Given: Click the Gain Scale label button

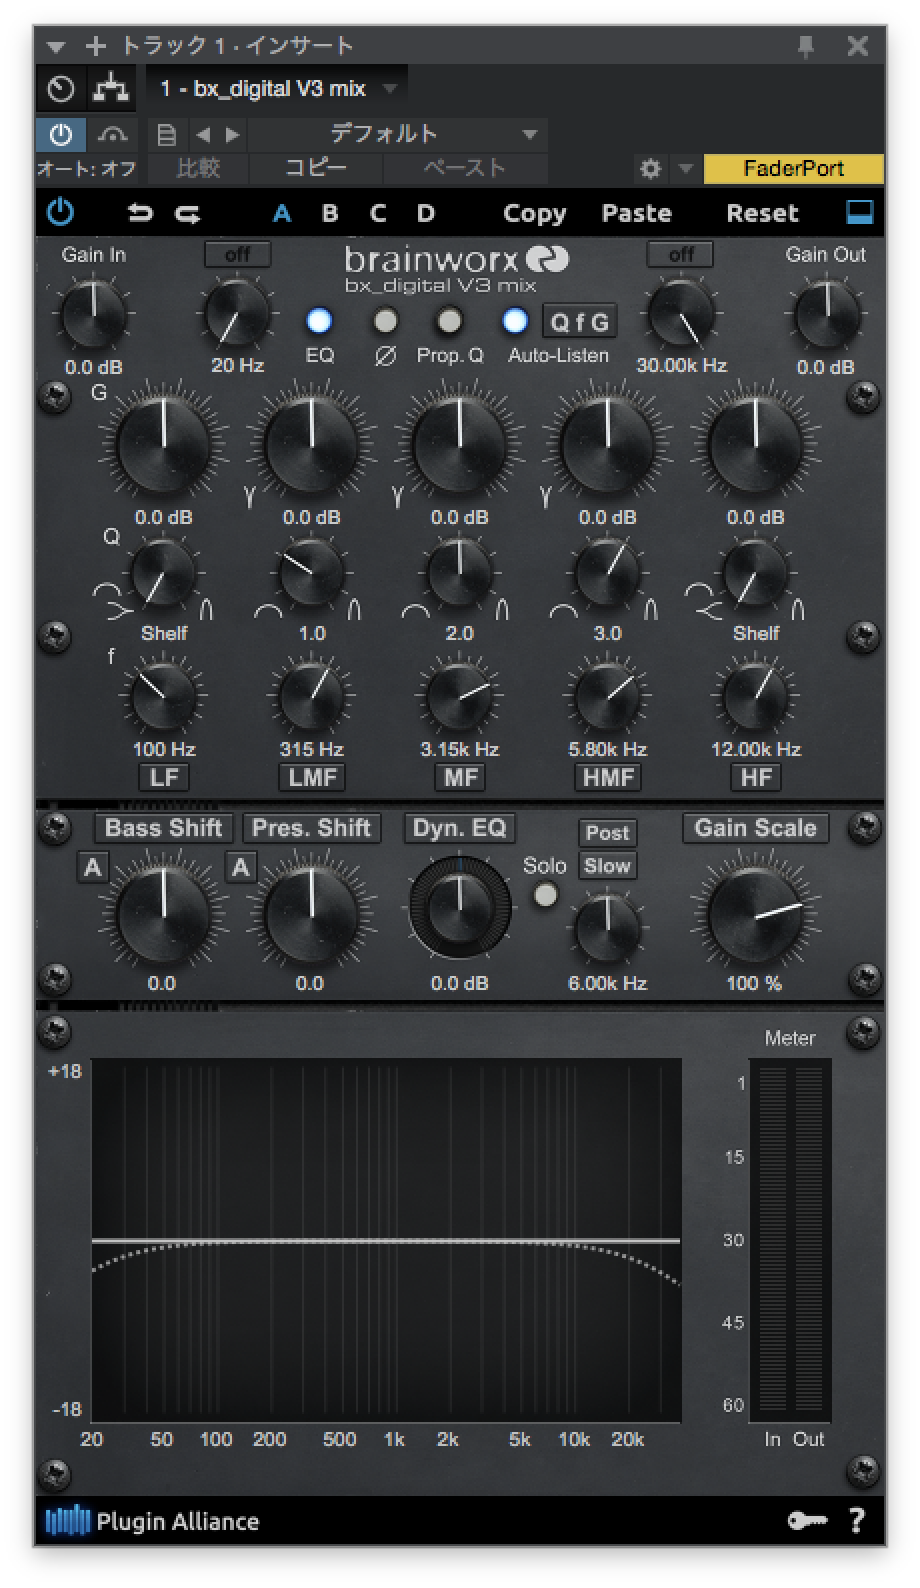Looking at the screenshot, I should 756,828.
